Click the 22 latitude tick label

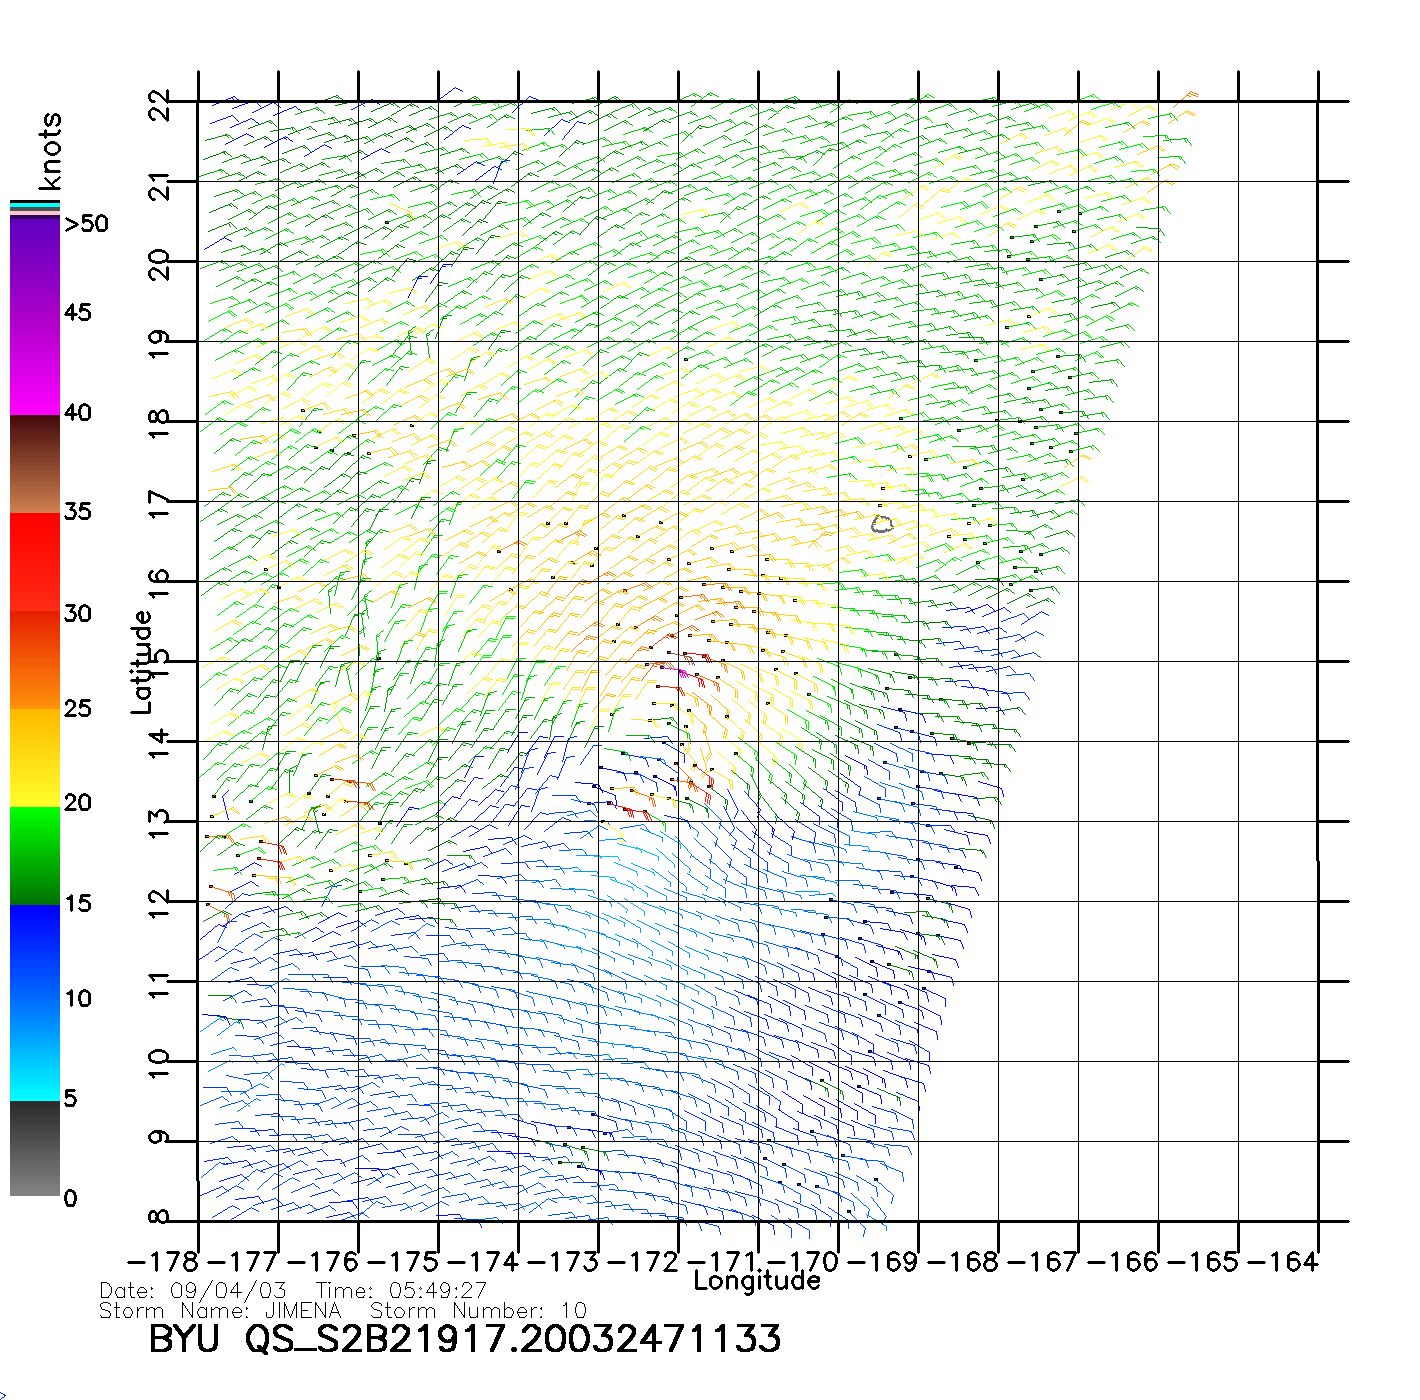160,105
